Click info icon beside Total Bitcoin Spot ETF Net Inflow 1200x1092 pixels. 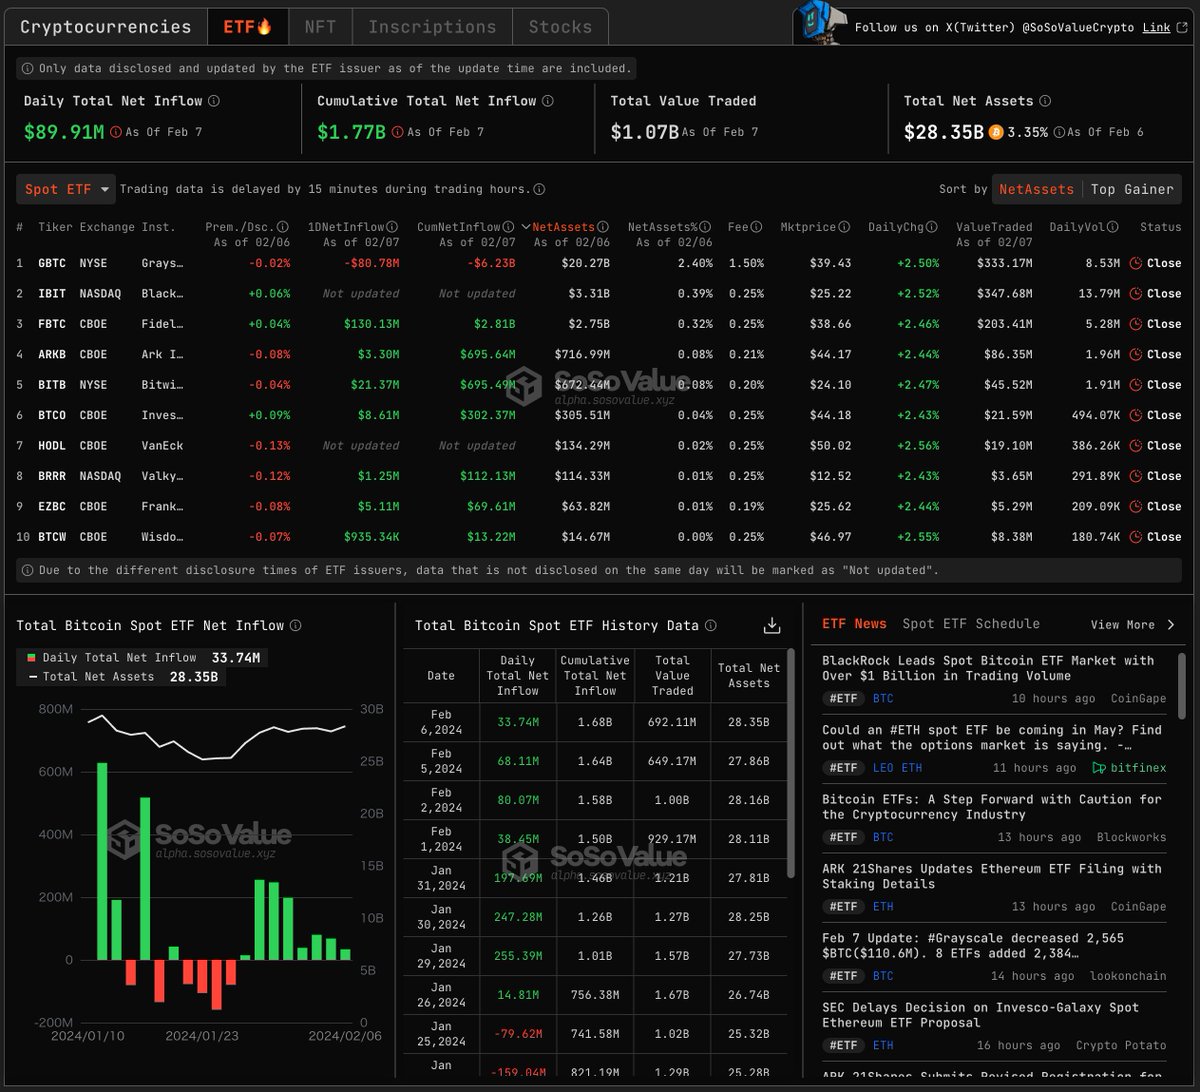pos(295,625)
